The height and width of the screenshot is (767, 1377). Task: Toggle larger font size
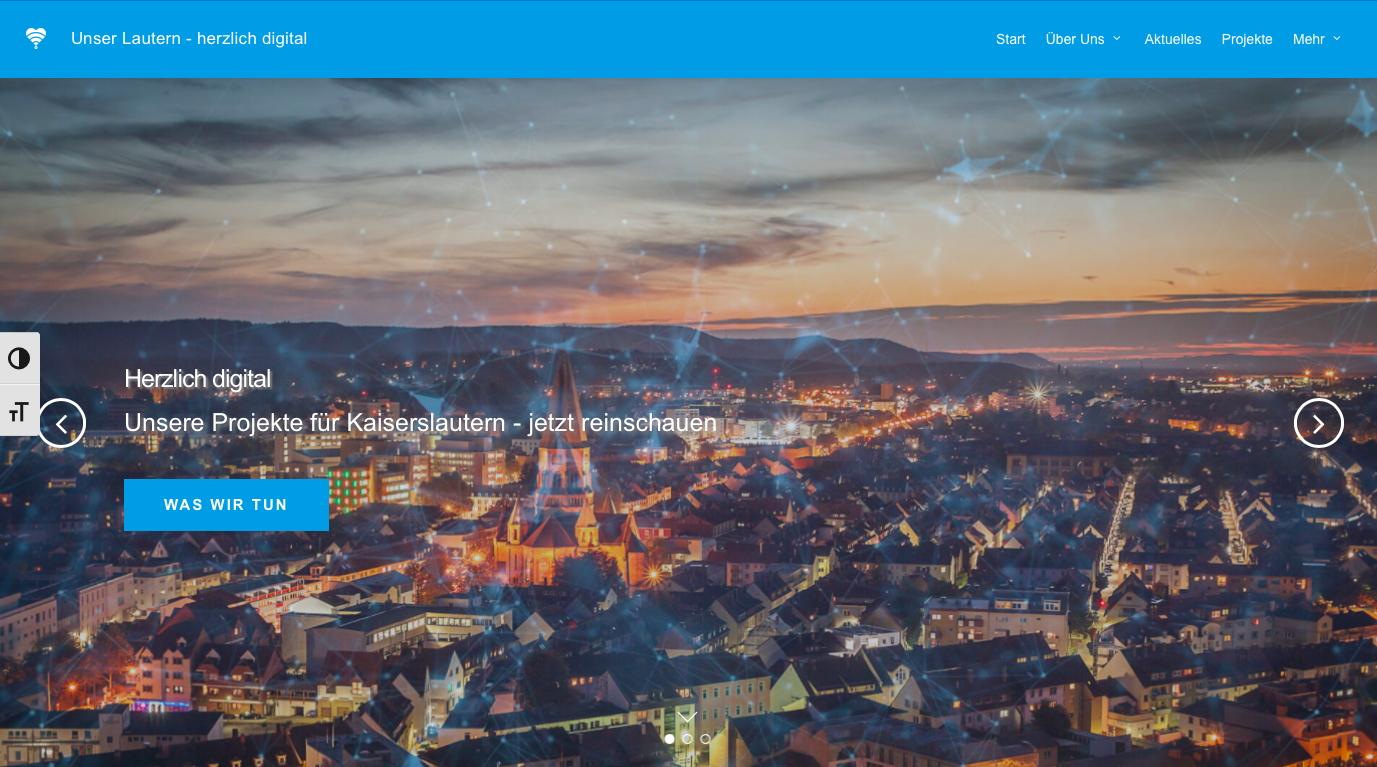tap(19, 411)
